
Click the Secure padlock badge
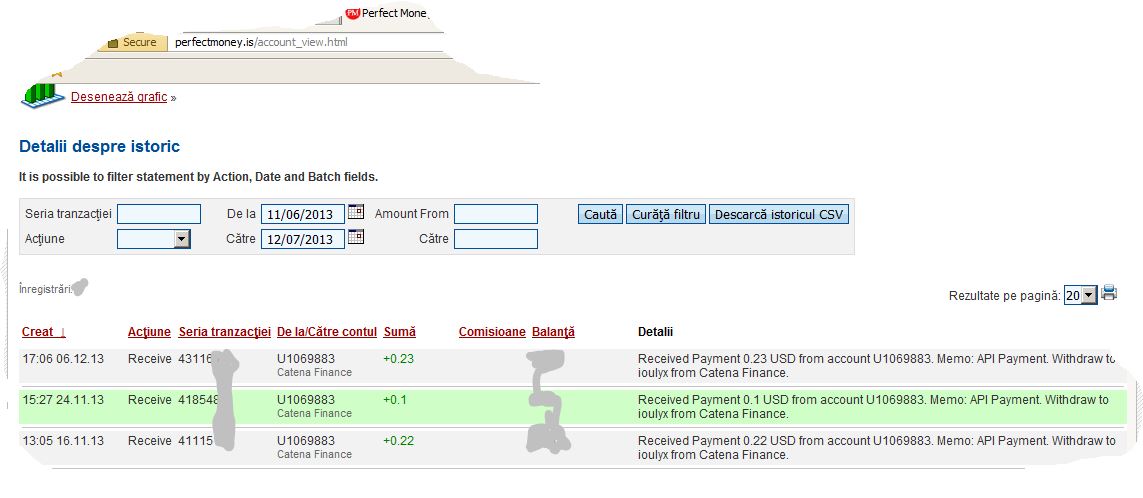[x=131, y=43]
